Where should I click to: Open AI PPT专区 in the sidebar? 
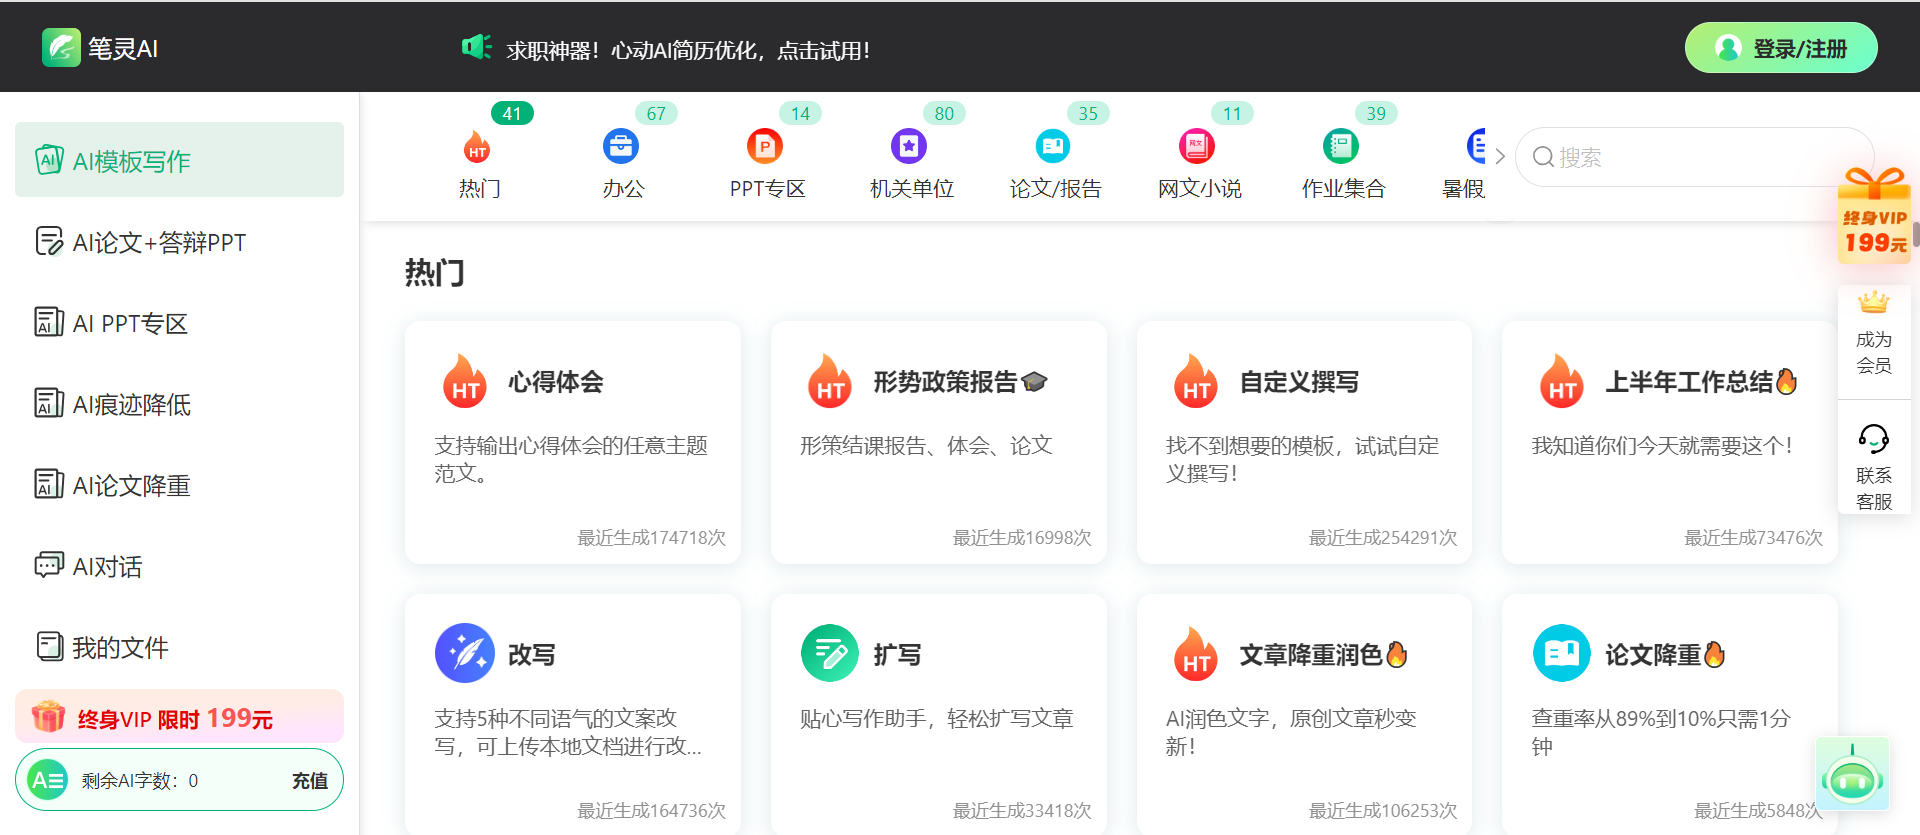click(179, 323)
